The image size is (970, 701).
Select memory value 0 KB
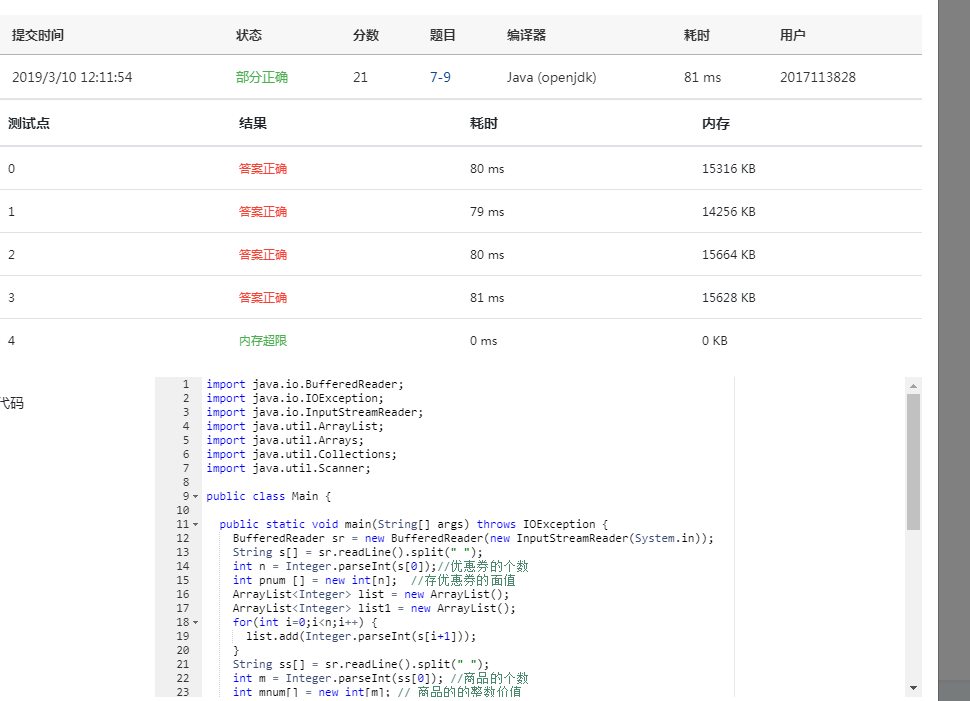[x=715, y=341]
